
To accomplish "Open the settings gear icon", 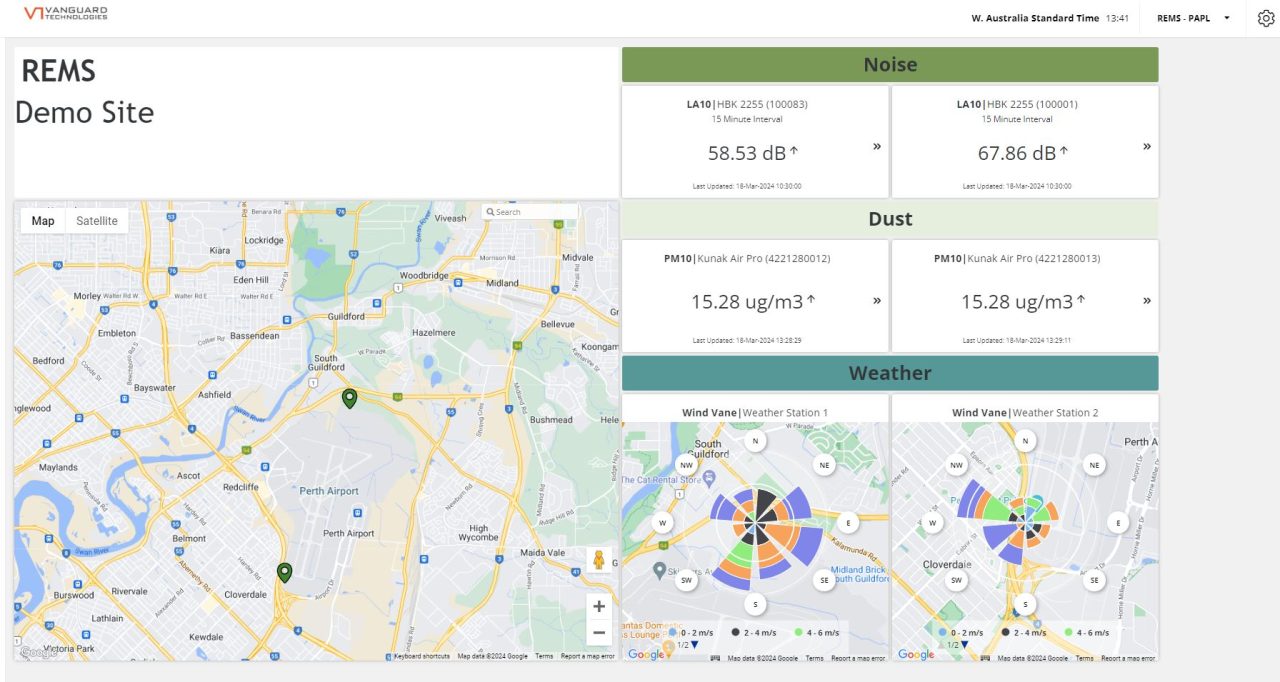I will tap(1267, 17).
